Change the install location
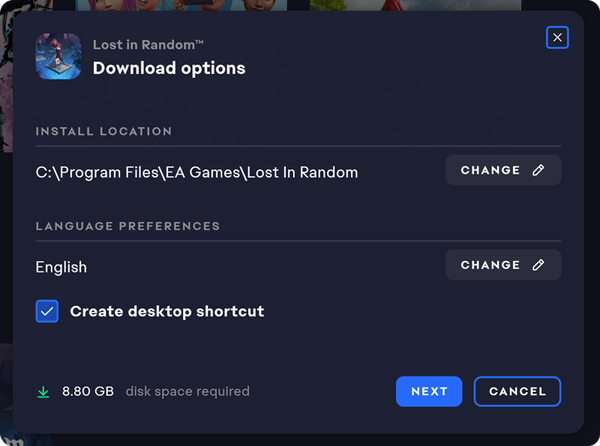The height and width of the screenshot is (446, 600). [x=503, y=170]
